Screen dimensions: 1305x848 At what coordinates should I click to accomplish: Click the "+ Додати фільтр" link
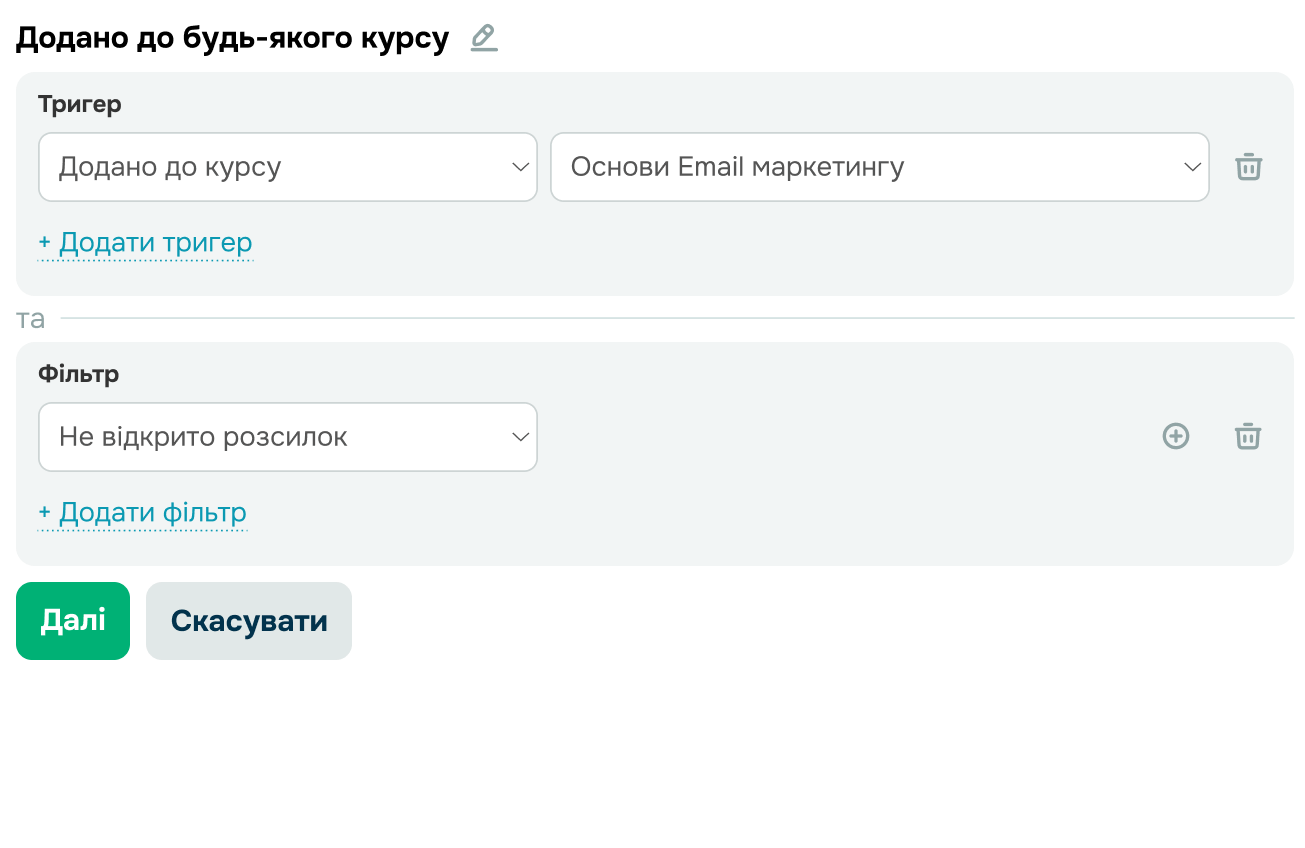[142, 513]
